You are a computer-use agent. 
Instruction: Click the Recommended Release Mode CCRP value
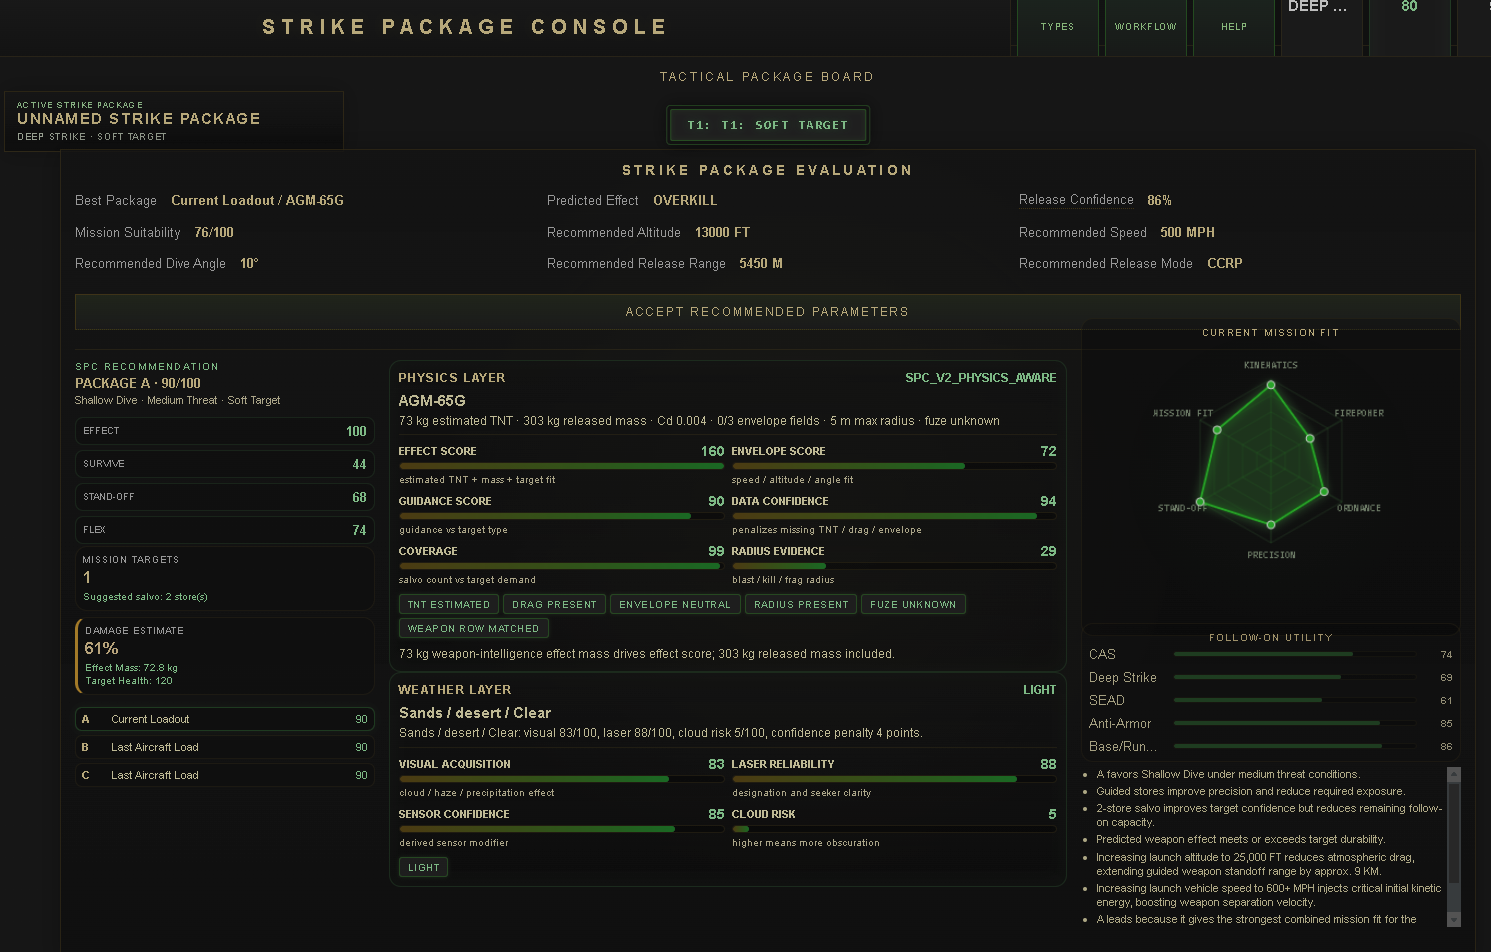[x=1224, y=264]
